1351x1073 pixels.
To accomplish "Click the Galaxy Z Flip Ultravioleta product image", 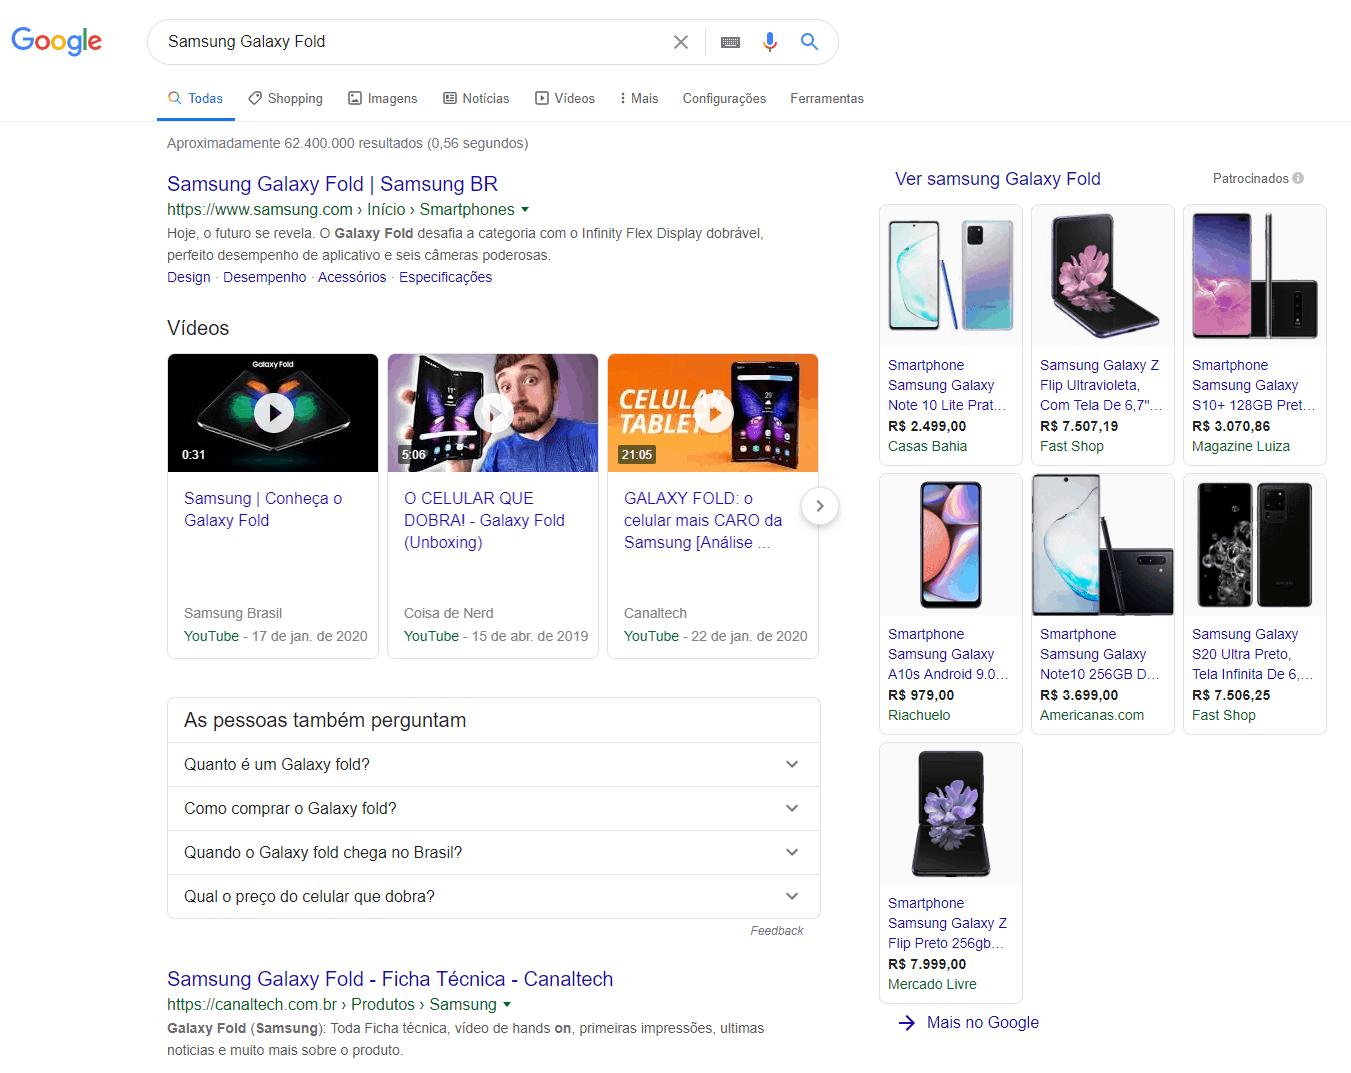I will pyautogui.click(x=1103, y=276).
